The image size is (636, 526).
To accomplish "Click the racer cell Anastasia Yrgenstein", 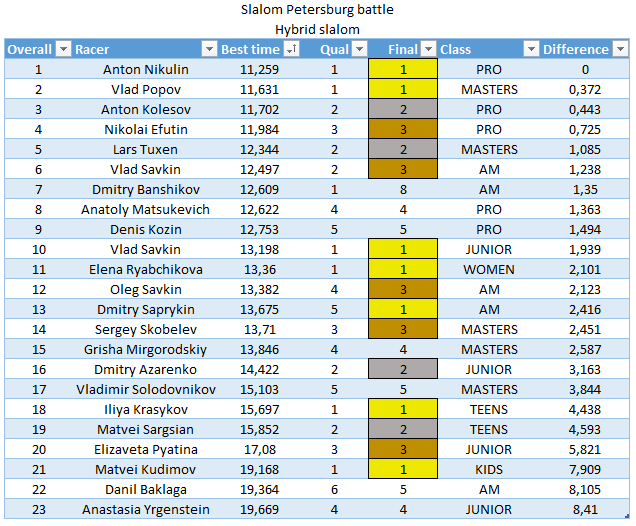I will click(146, 510).
